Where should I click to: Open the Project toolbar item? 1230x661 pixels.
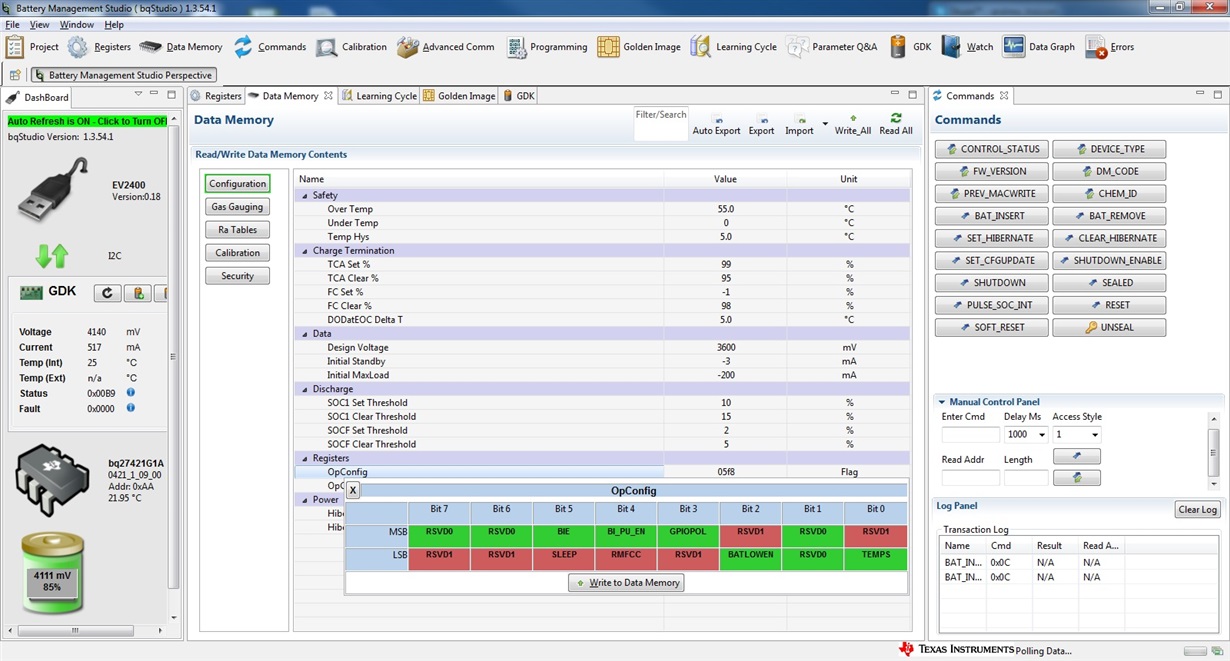click(x=32, y=47)
